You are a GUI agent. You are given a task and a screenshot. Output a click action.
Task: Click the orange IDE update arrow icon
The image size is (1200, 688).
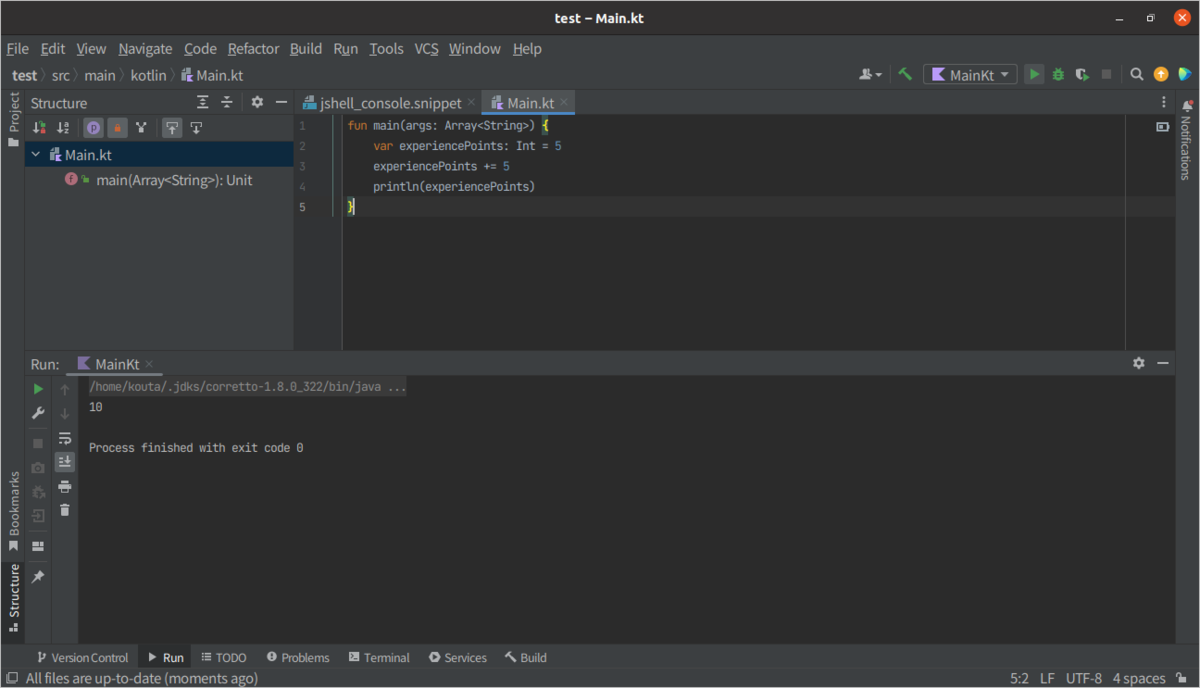click(1161, 74)
